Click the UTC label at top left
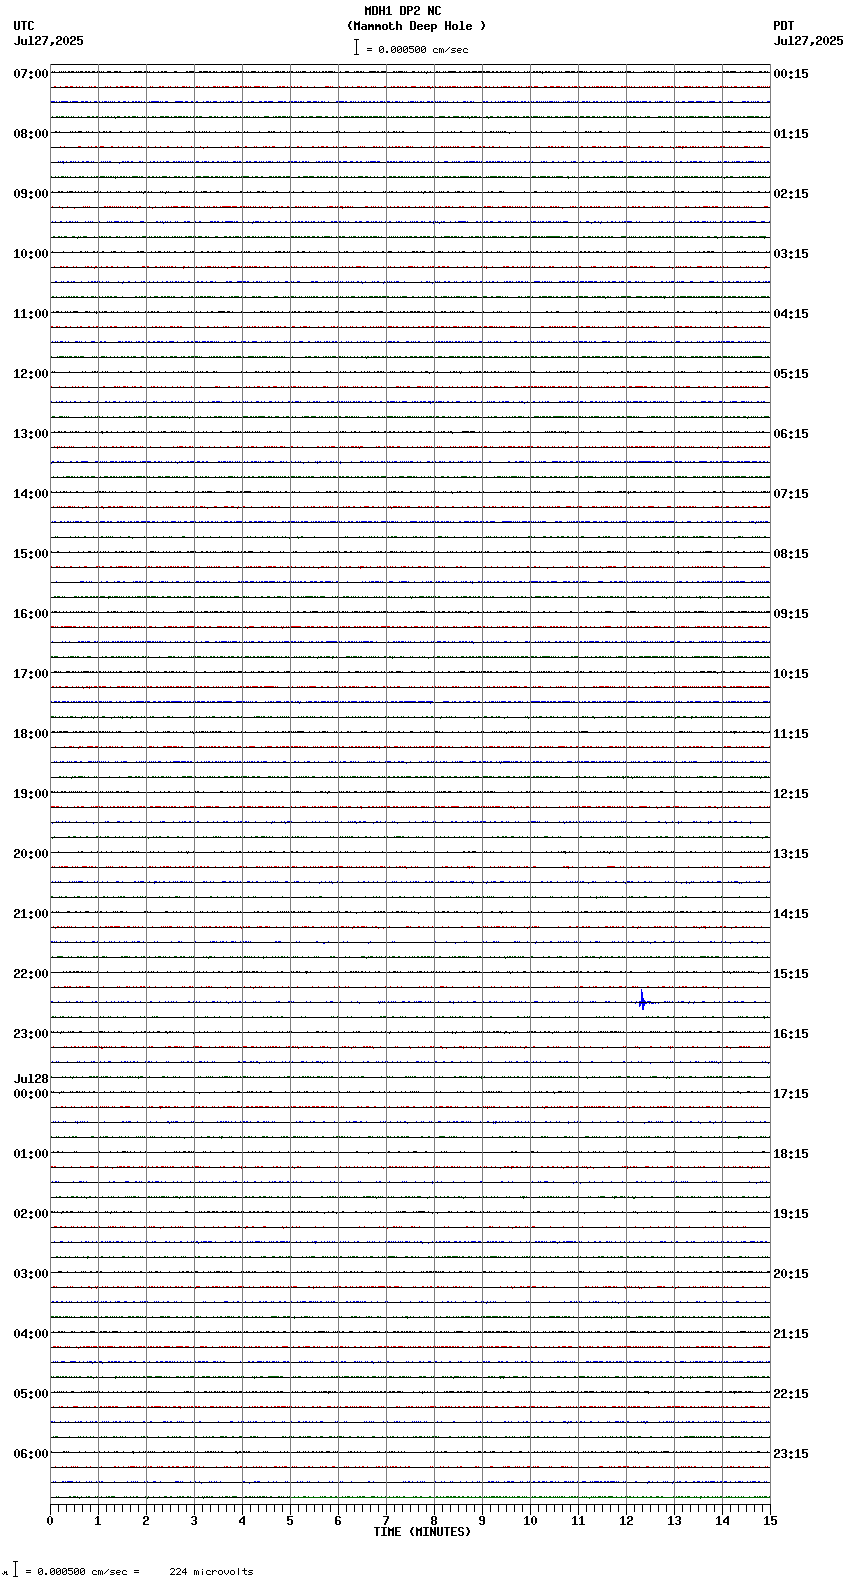The width and height of the screenshot is (850, 1584). 24,26
